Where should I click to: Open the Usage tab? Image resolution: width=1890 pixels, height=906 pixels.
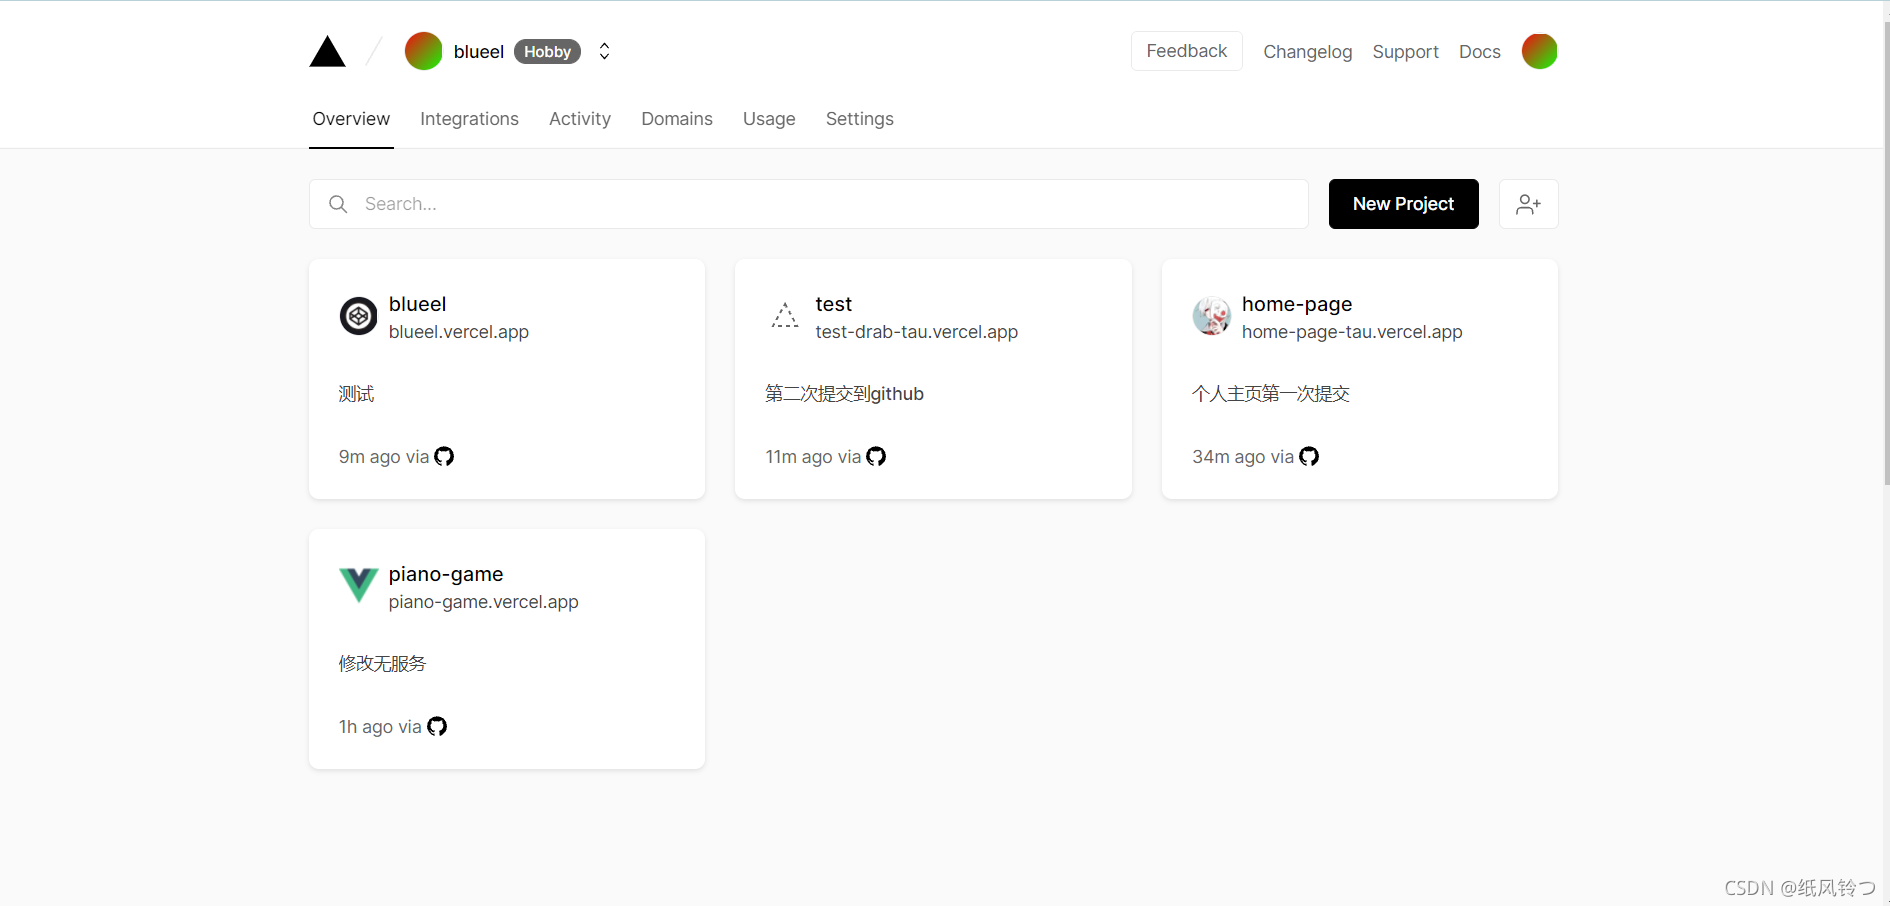point(769,119)
